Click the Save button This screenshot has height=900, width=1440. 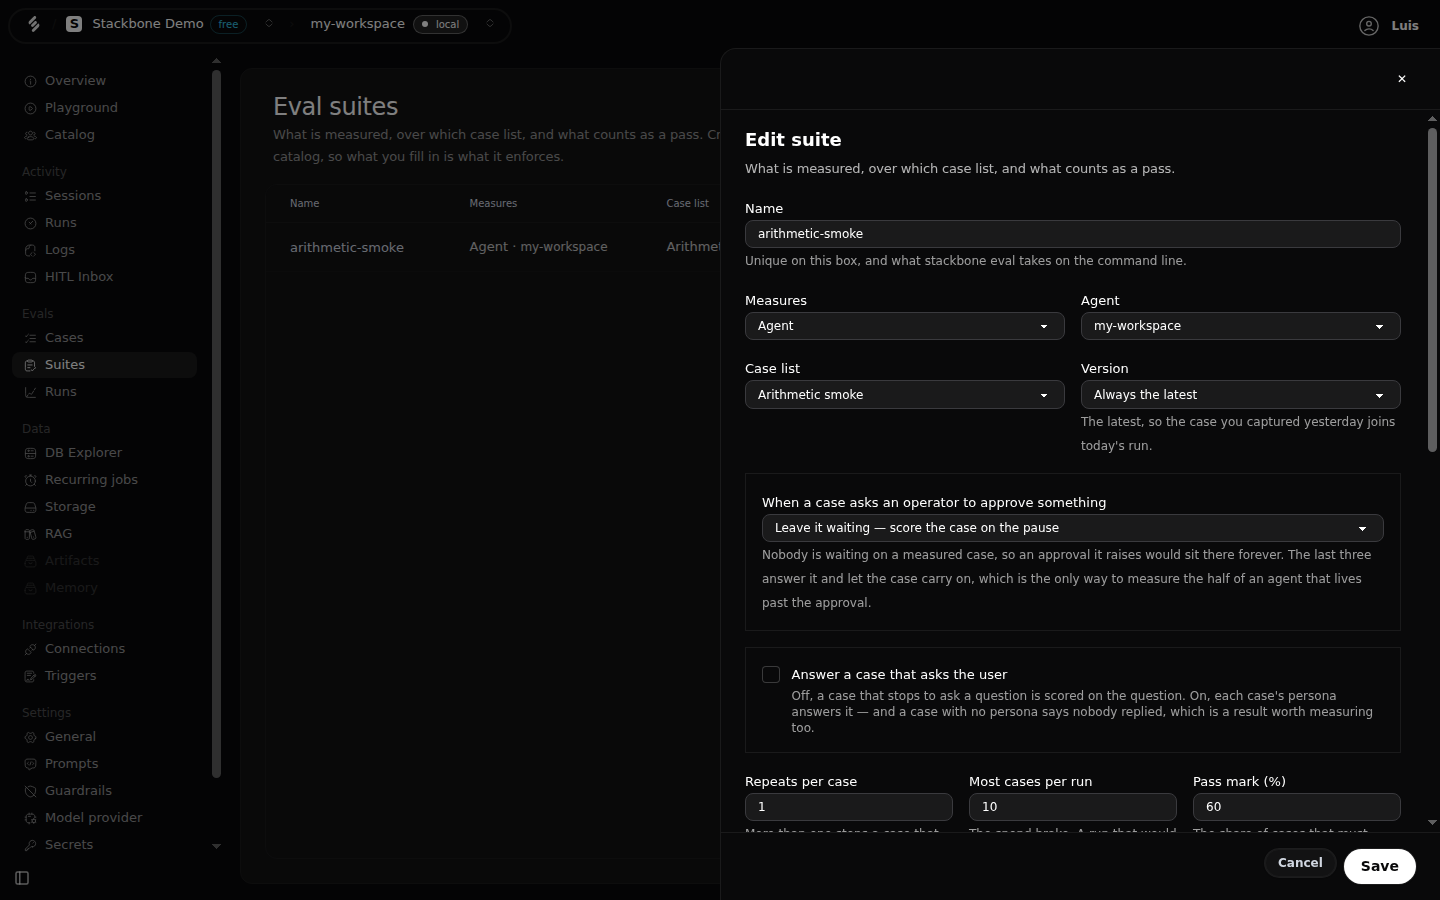1379,866
